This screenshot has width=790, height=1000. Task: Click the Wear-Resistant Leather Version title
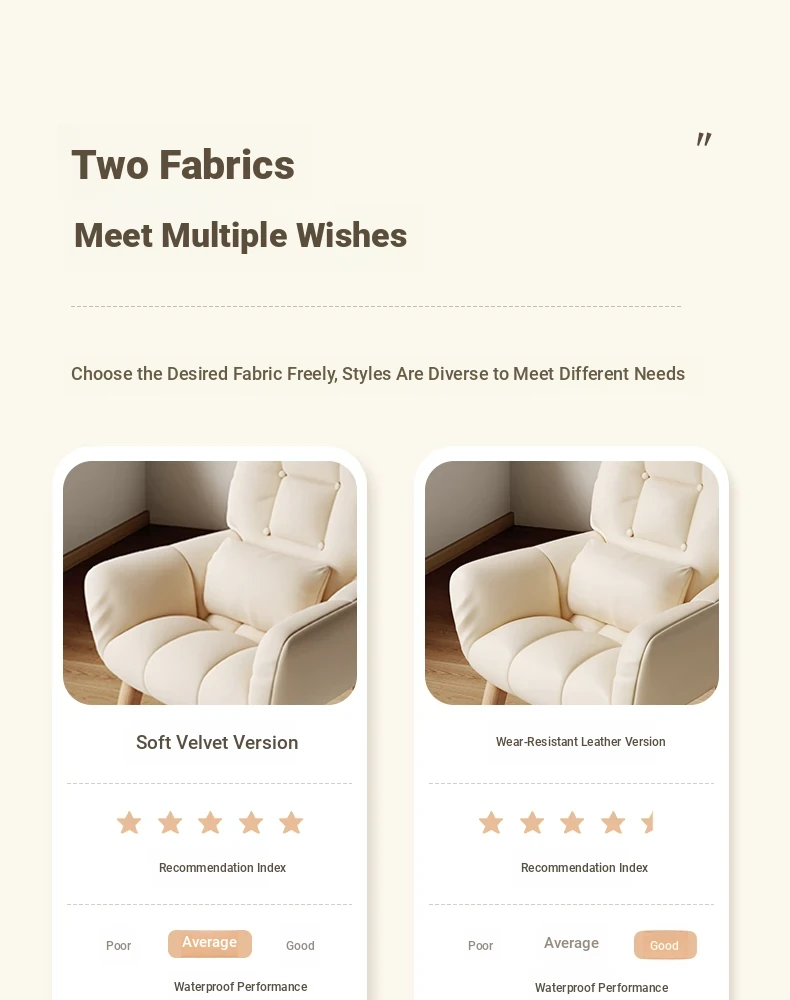click(x=581, y=742)
